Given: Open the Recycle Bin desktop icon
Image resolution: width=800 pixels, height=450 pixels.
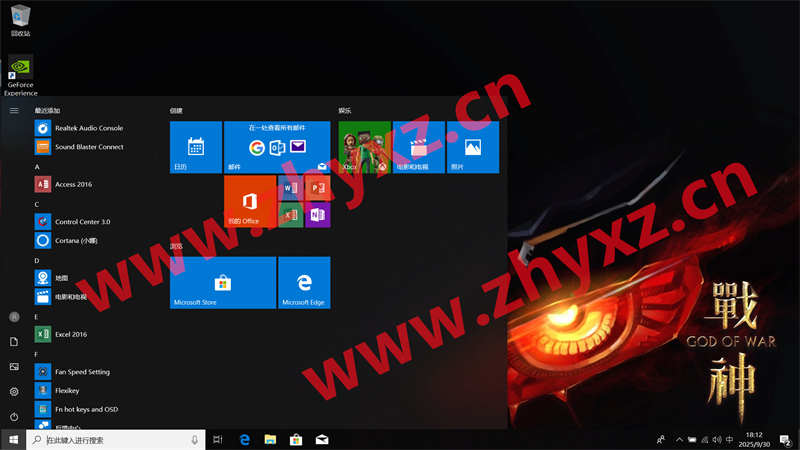Looking at the screenshot, I should point(20,20).
